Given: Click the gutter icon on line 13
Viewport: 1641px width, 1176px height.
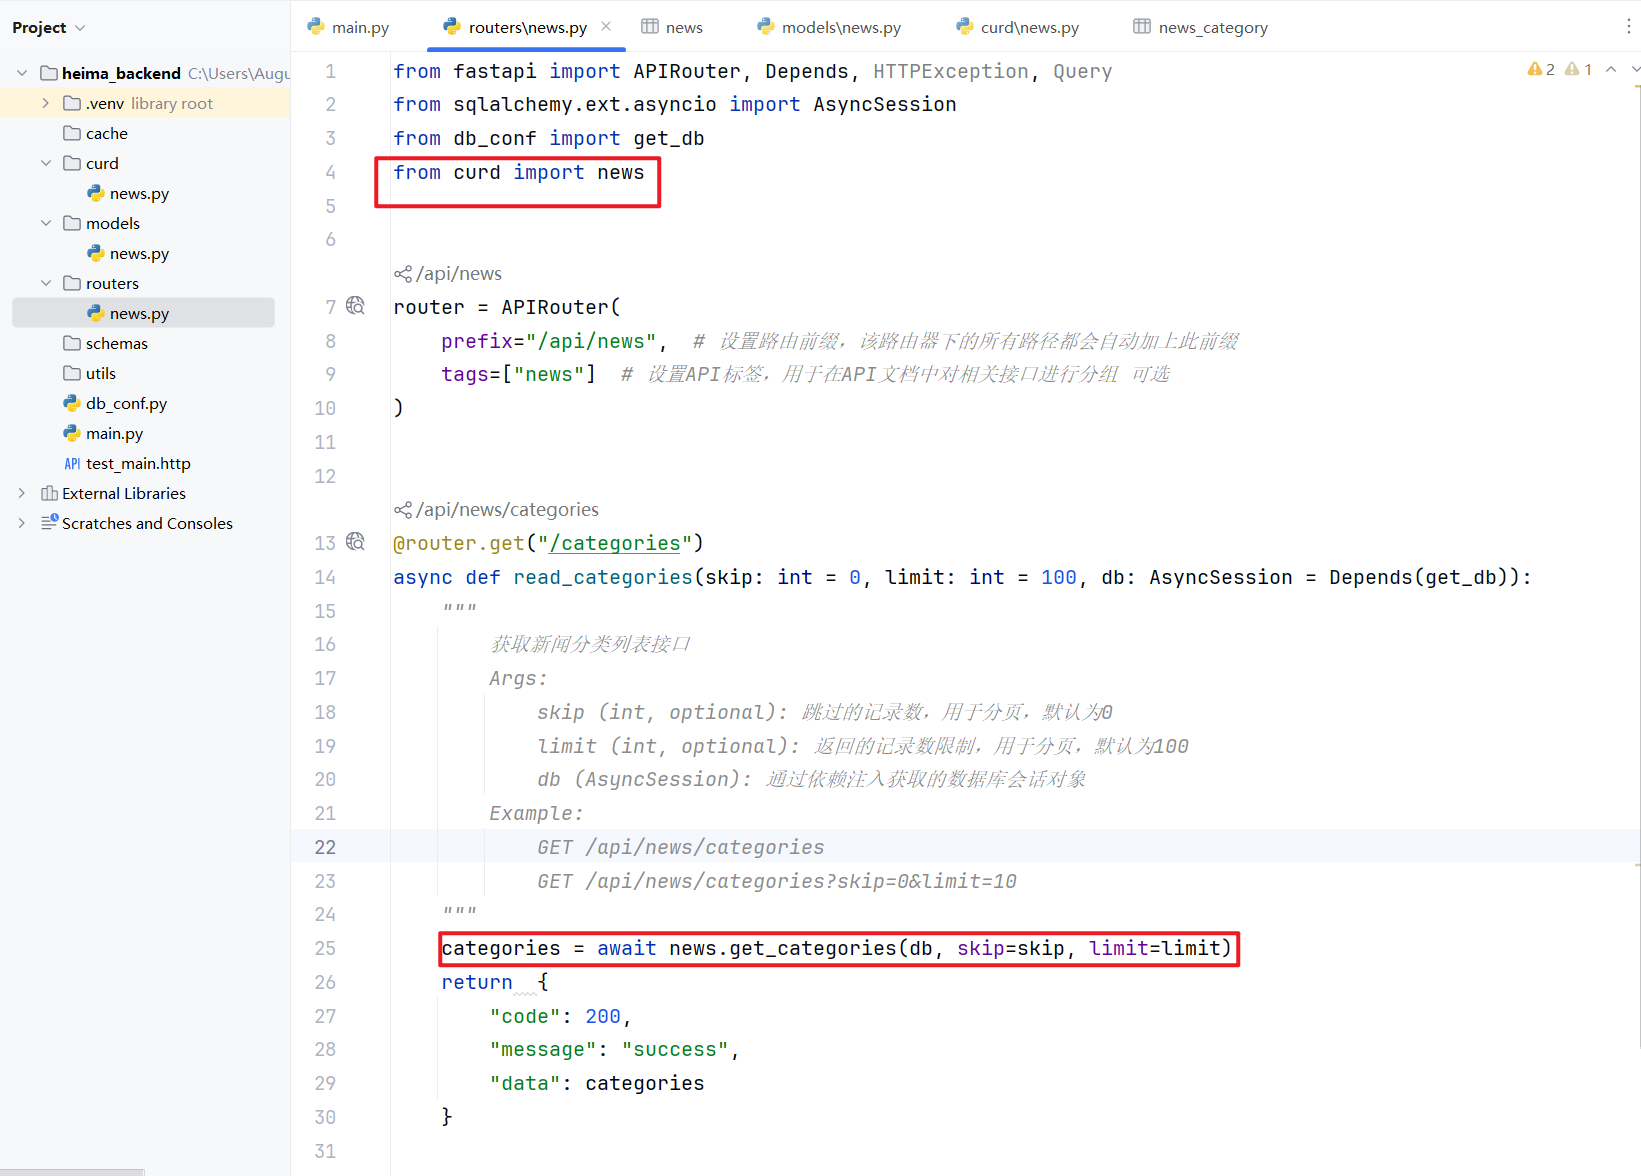Looking at the screenshot, I should tap(355, 542).
